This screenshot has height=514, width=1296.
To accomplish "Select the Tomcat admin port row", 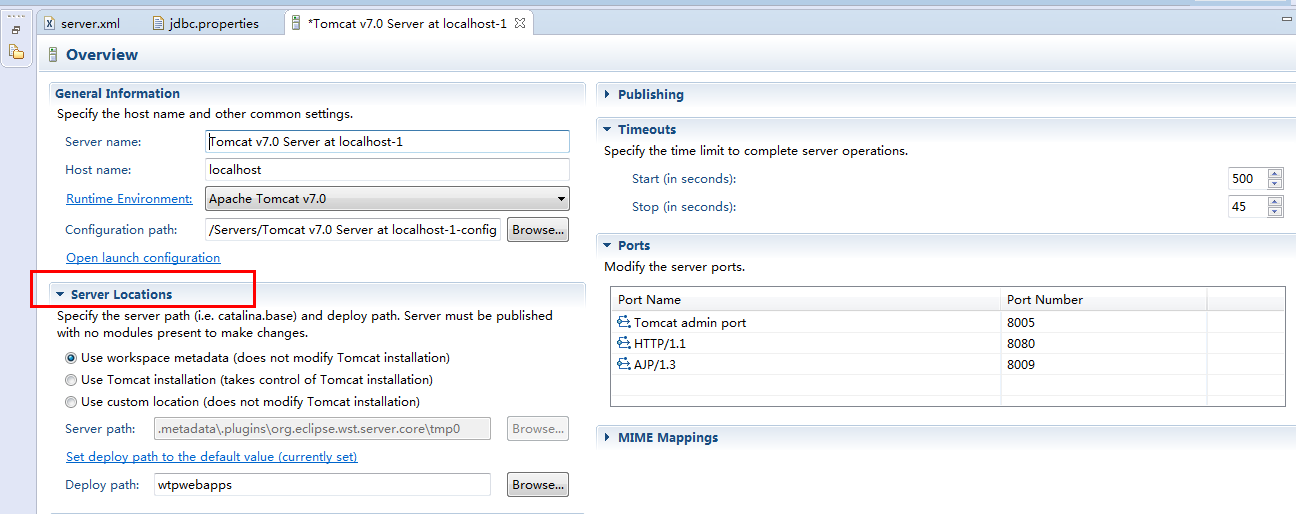I will coord(947,323).
